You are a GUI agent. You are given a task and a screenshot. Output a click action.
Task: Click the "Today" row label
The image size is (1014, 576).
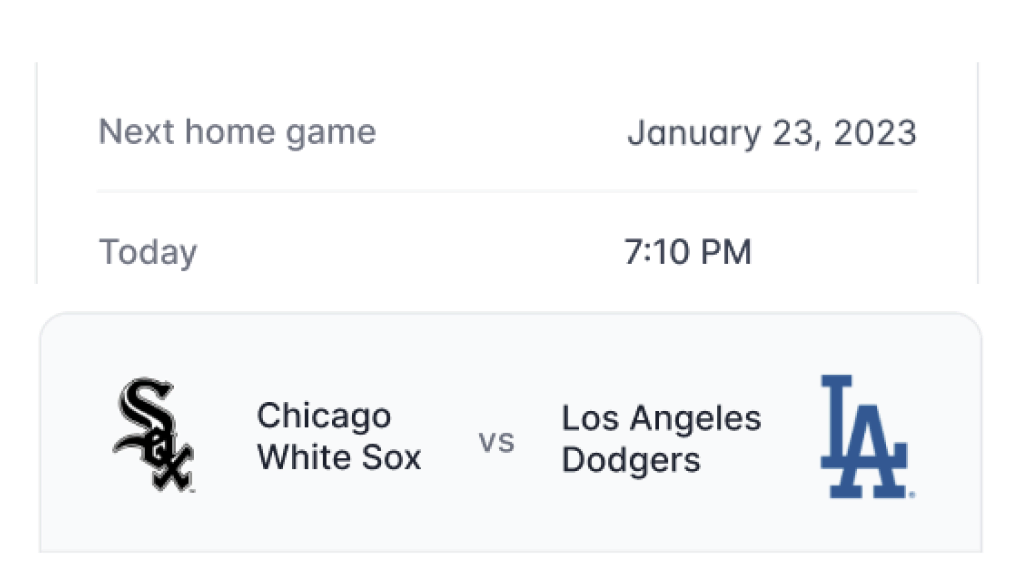(x=147, y=253)
